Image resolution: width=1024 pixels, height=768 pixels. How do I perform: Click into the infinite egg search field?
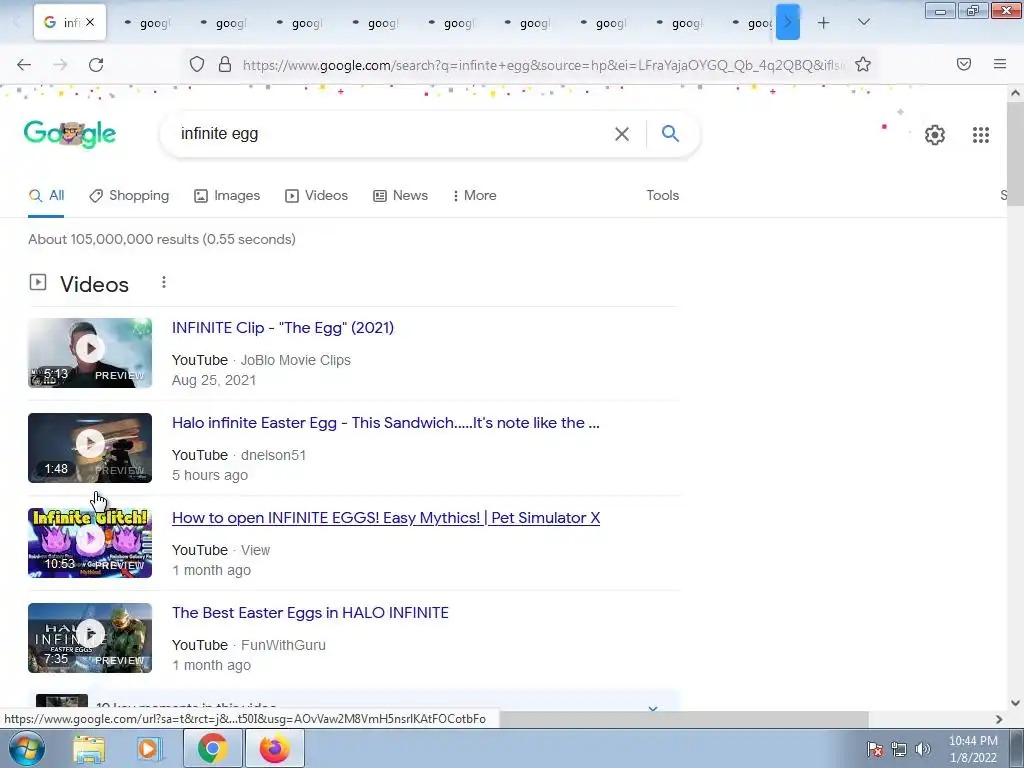(392, 134)
